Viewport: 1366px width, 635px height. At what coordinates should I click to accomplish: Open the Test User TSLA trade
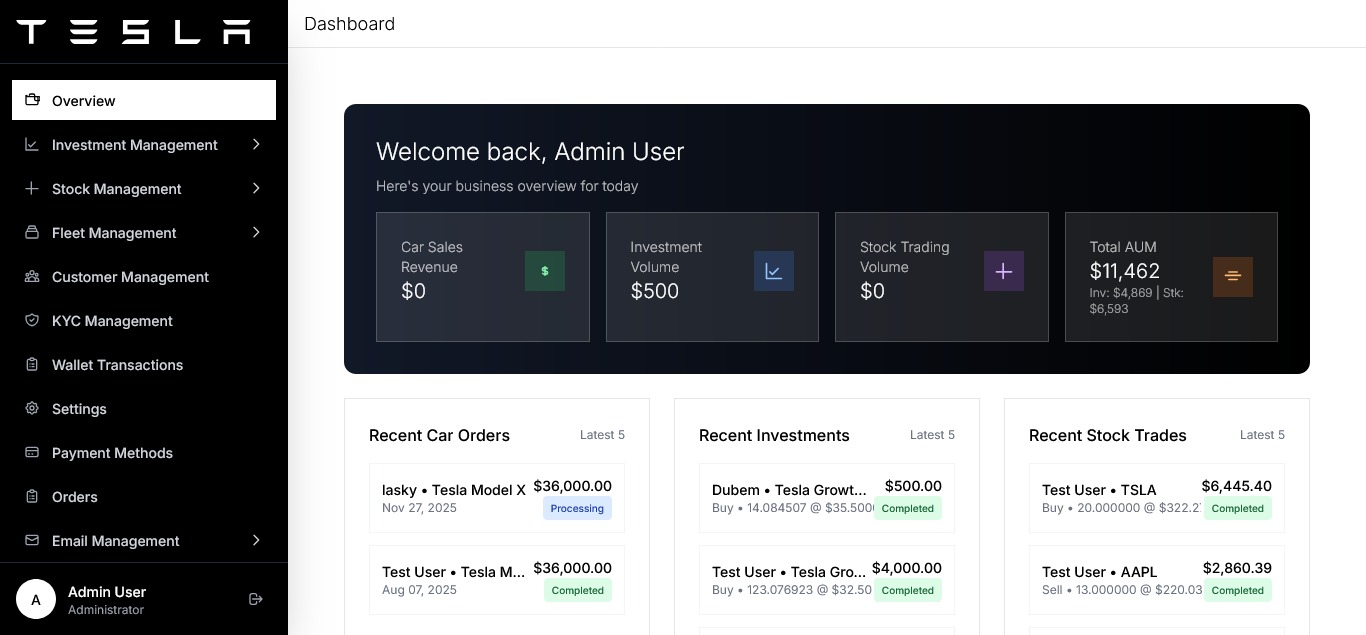point(1157,498)
